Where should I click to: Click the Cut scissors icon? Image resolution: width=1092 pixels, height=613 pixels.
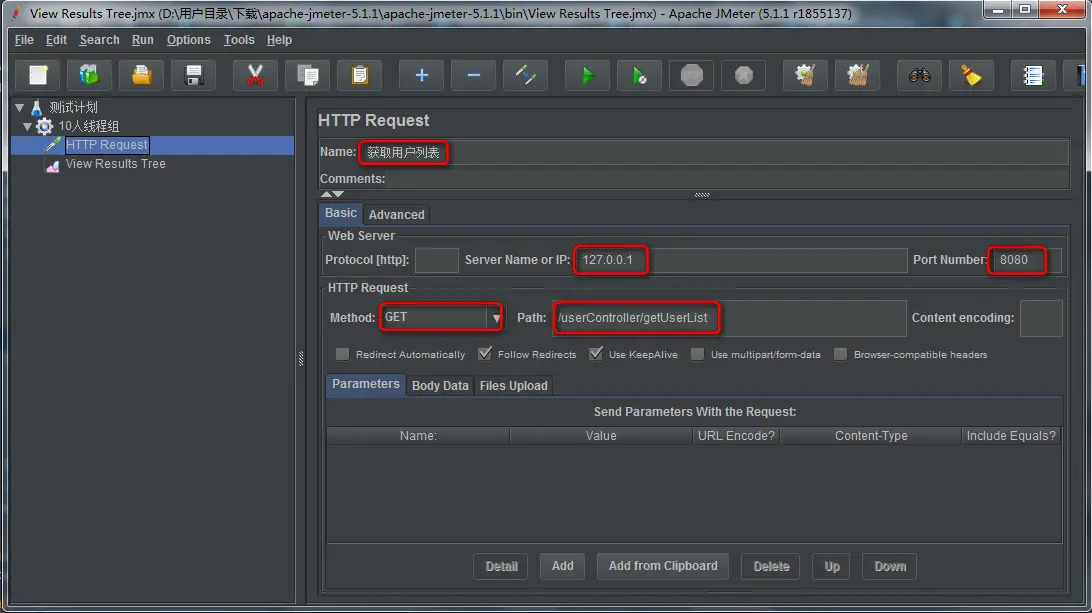click(x=255, y=75)
